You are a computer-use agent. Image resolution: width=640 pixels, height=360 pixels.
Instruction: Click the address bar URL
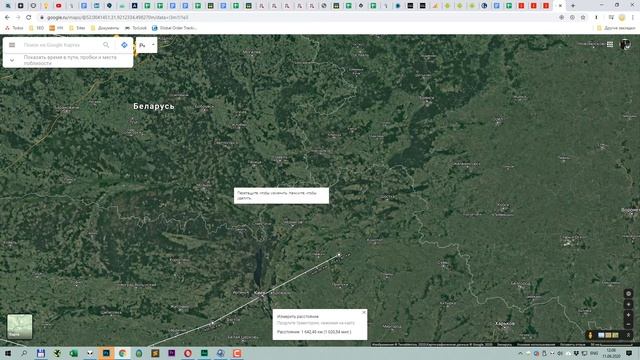tap(118, 18)
